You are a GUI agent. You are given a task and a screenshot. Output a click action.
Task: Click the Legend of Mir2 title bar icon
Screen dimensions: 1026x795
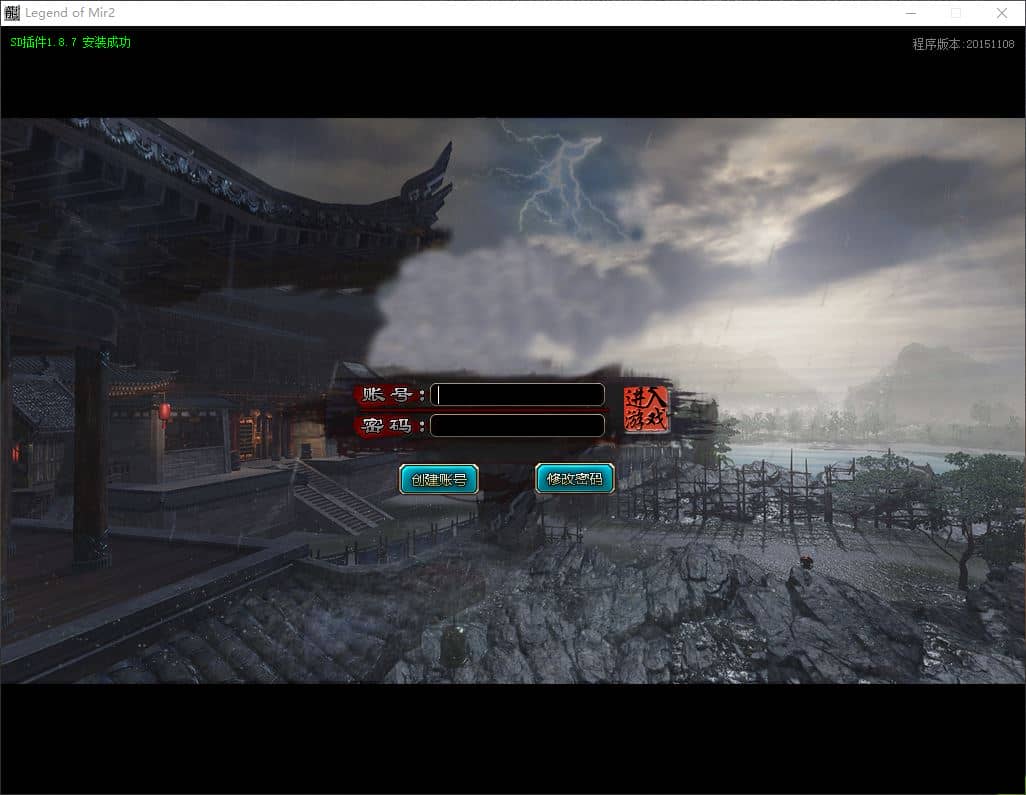pos(12,12)
